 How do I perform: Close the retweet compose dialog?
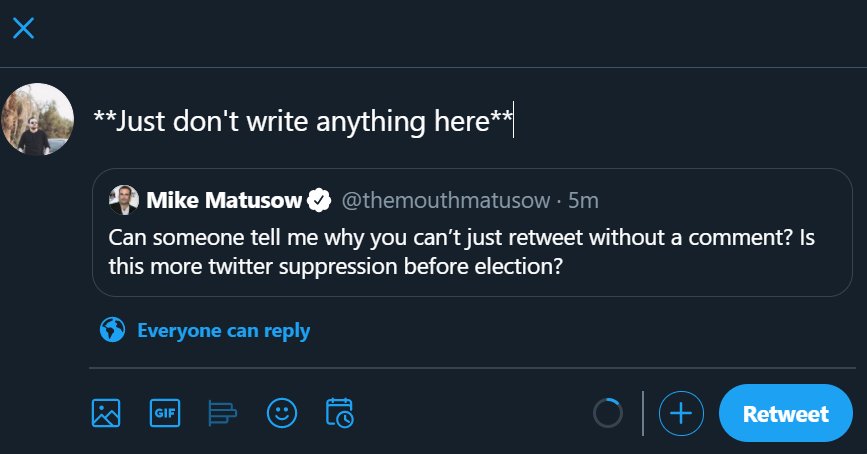pos(23,28)
